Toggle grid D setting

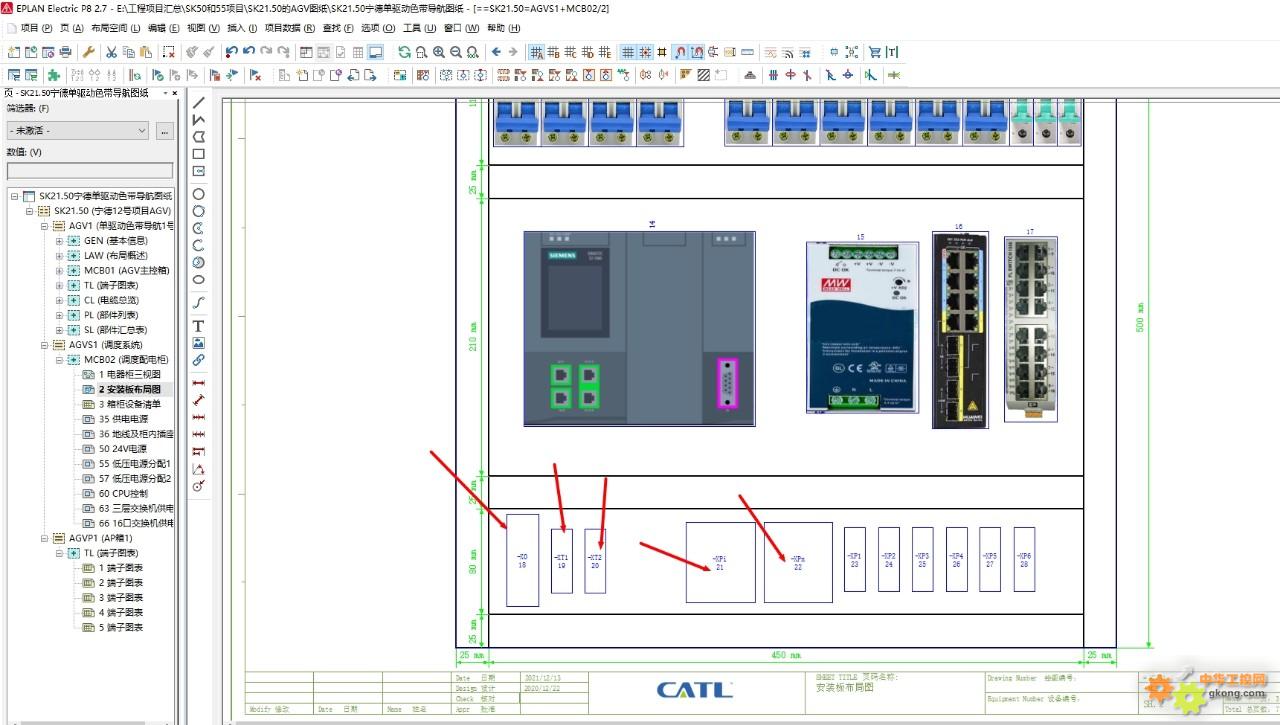(588, 52)
